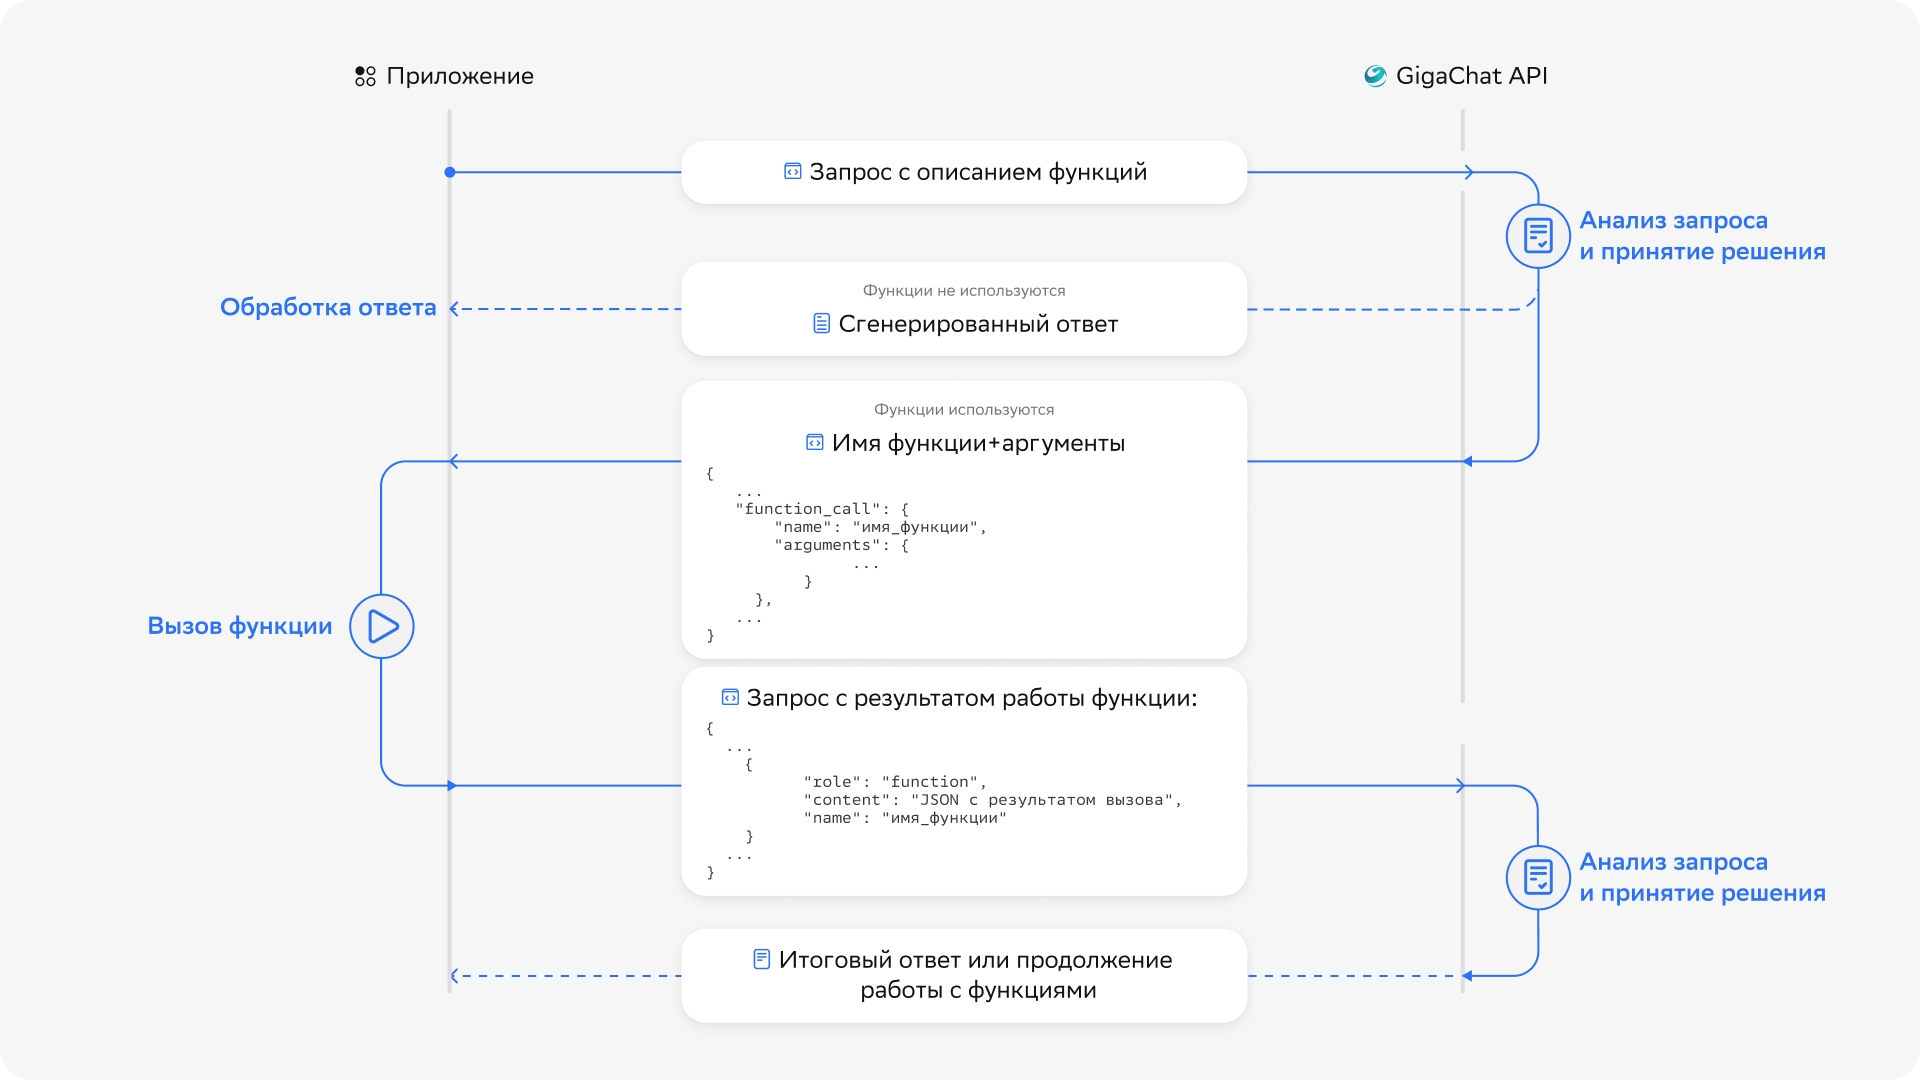This screenshot has width=1920, height=1080.
Task: Click the "content": "JSON с результатом вызова" line
Action: coord(993,800)
